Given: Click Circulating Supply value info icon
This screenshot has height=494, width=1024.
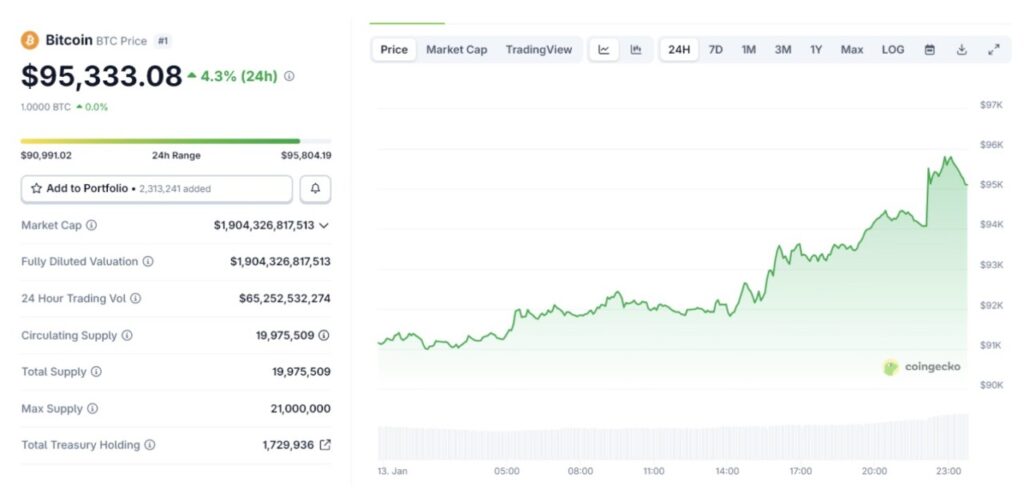Looking at the screenshot, I should click(324, 335).
